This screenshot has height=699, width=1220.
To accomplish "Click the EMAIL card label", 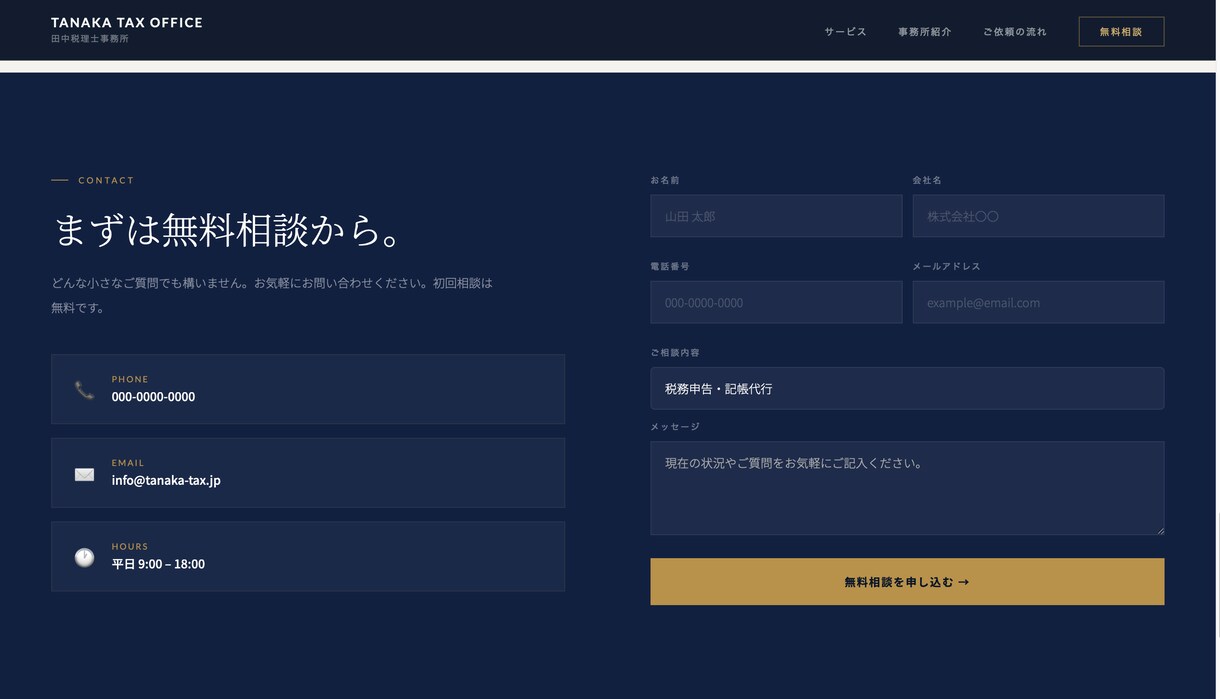I will click(x=128, y=463).
